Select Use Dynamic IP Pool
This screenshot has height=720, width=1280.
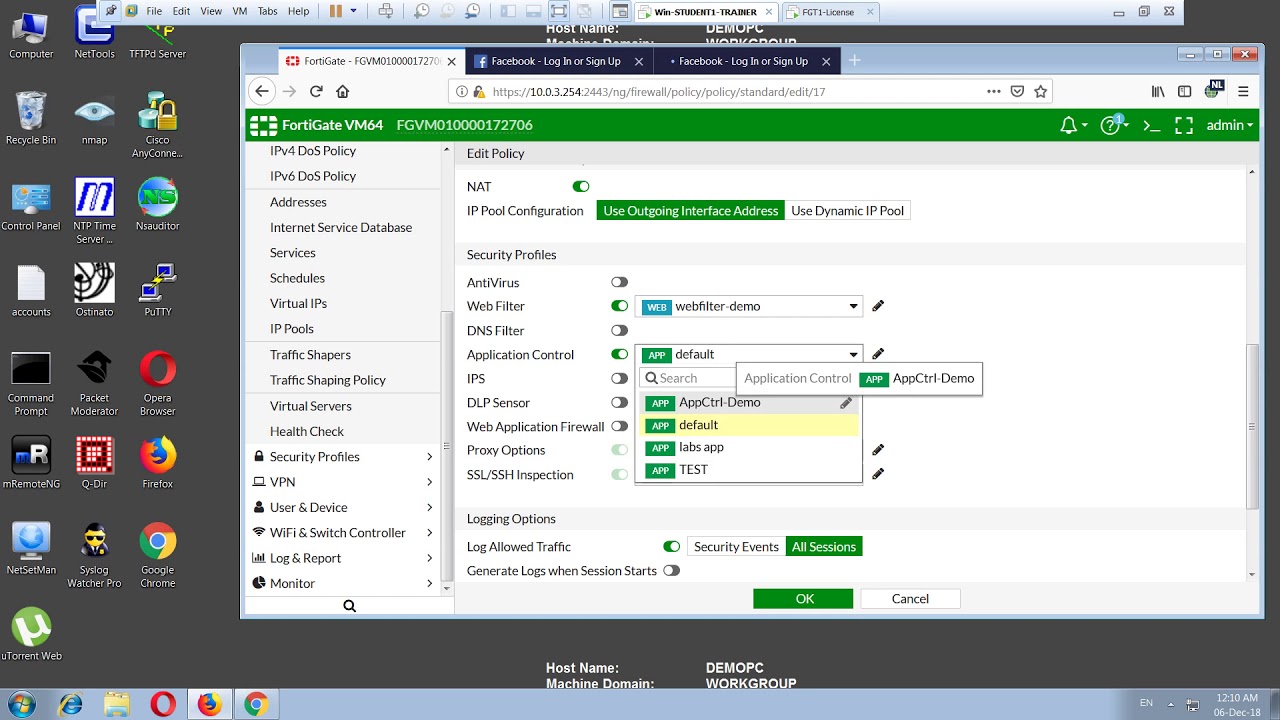pos(847,211)
